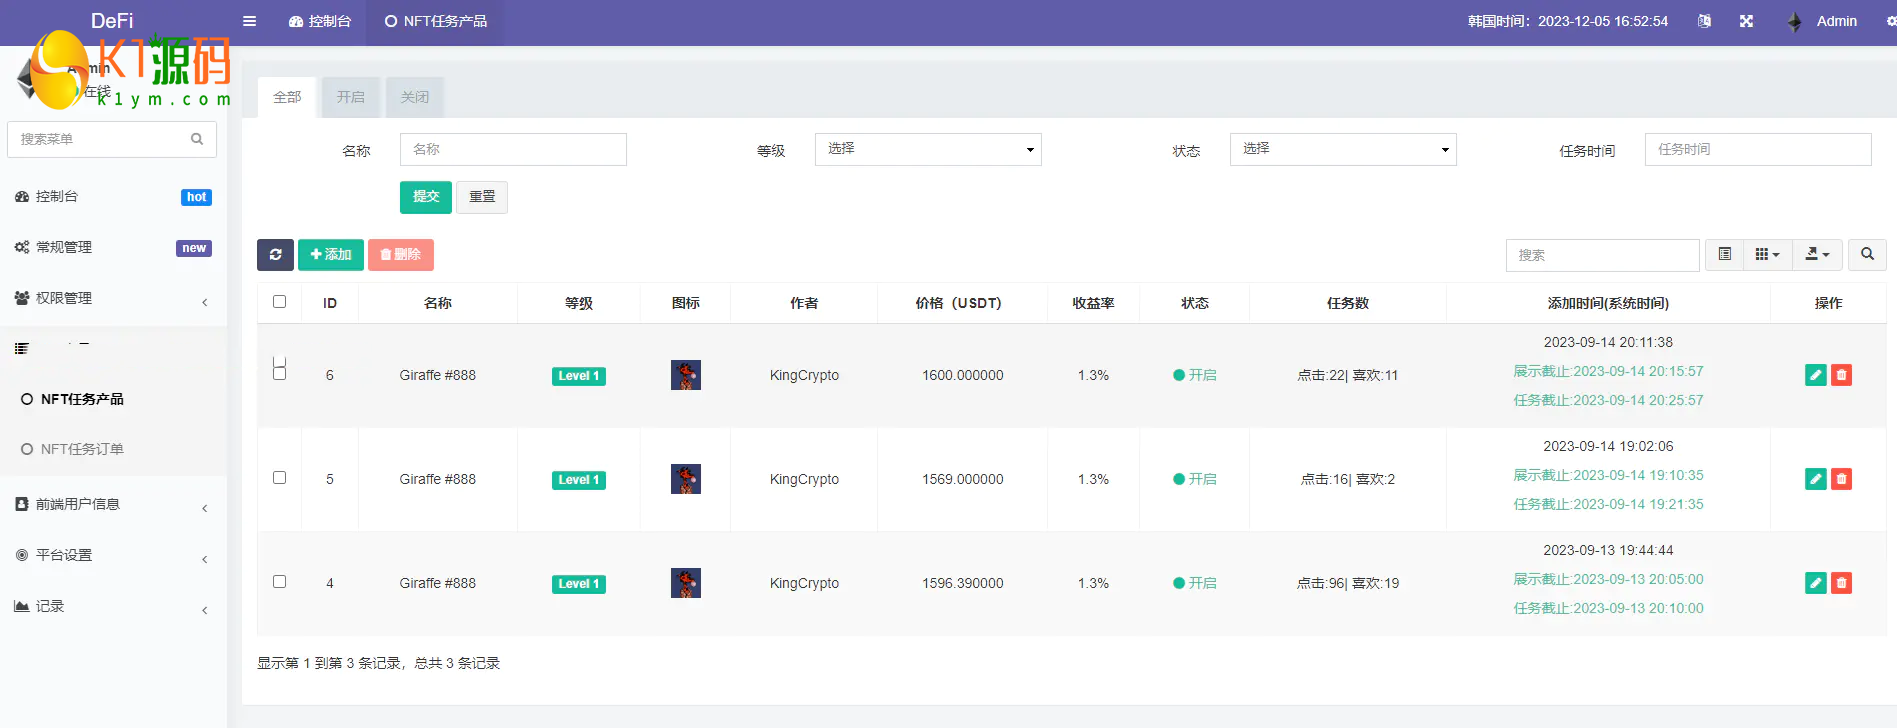Click the refresh table icon button

275,255
